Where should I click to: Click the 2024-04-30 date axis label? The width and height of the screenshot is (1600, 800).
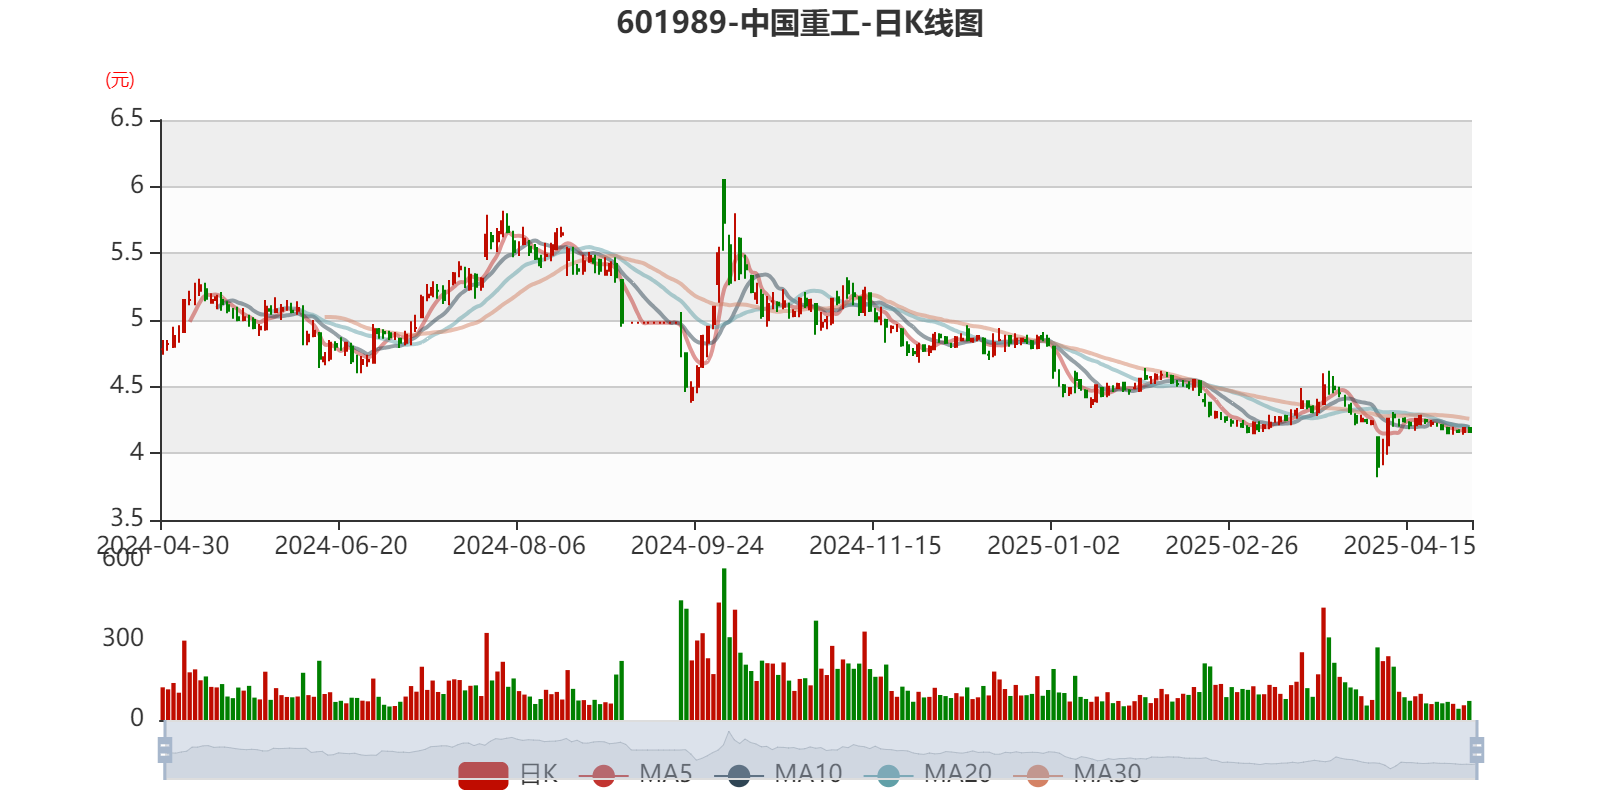click(162, 546)
